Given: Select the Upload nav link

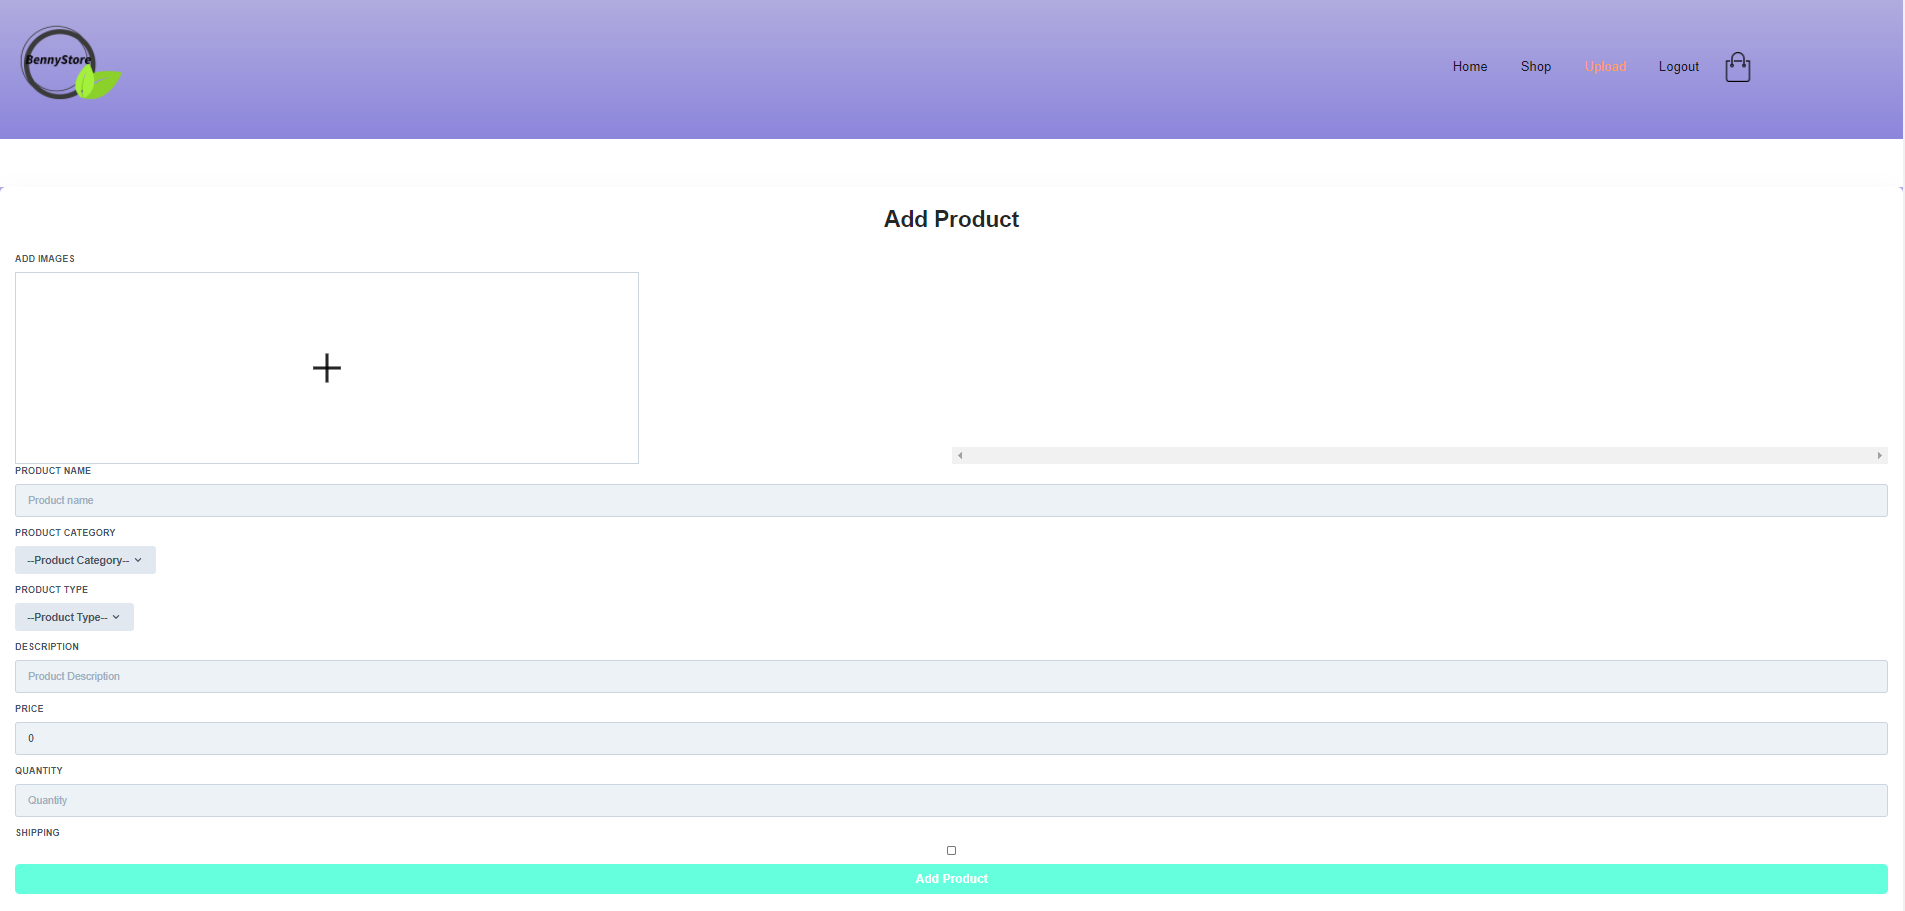Looking at the screenshot, I should tap(1605, 66).
